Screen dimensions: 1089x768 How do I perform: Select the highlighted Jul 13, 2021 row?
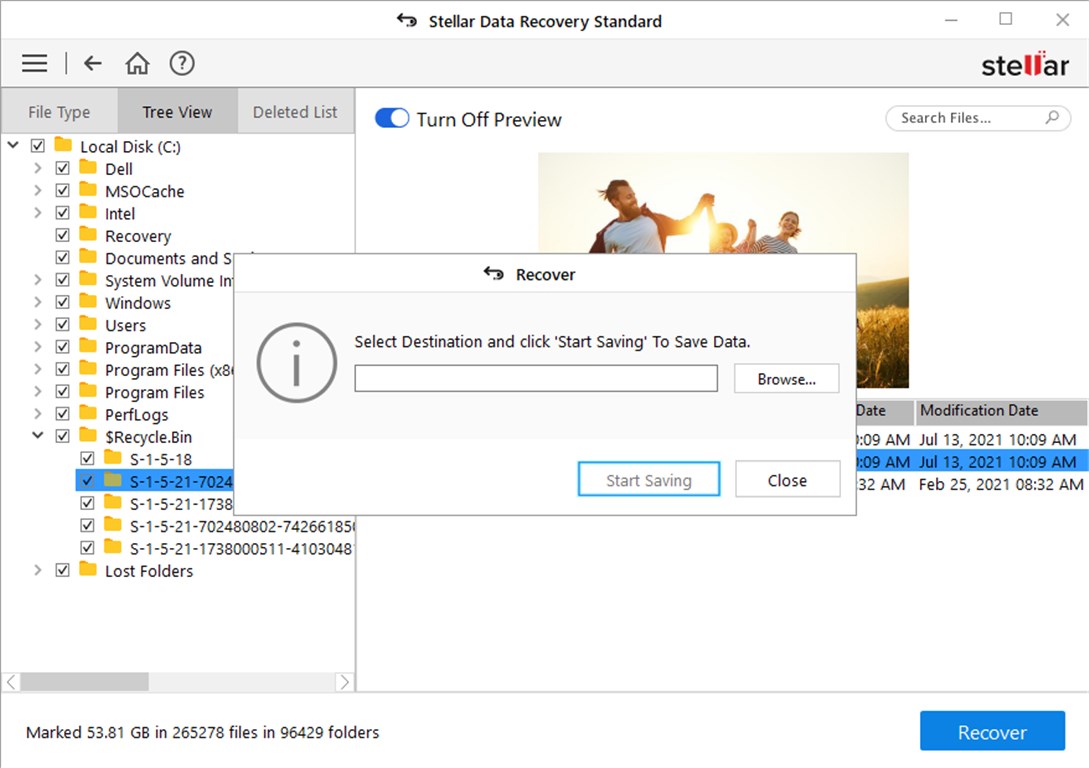tap(970, 462)
